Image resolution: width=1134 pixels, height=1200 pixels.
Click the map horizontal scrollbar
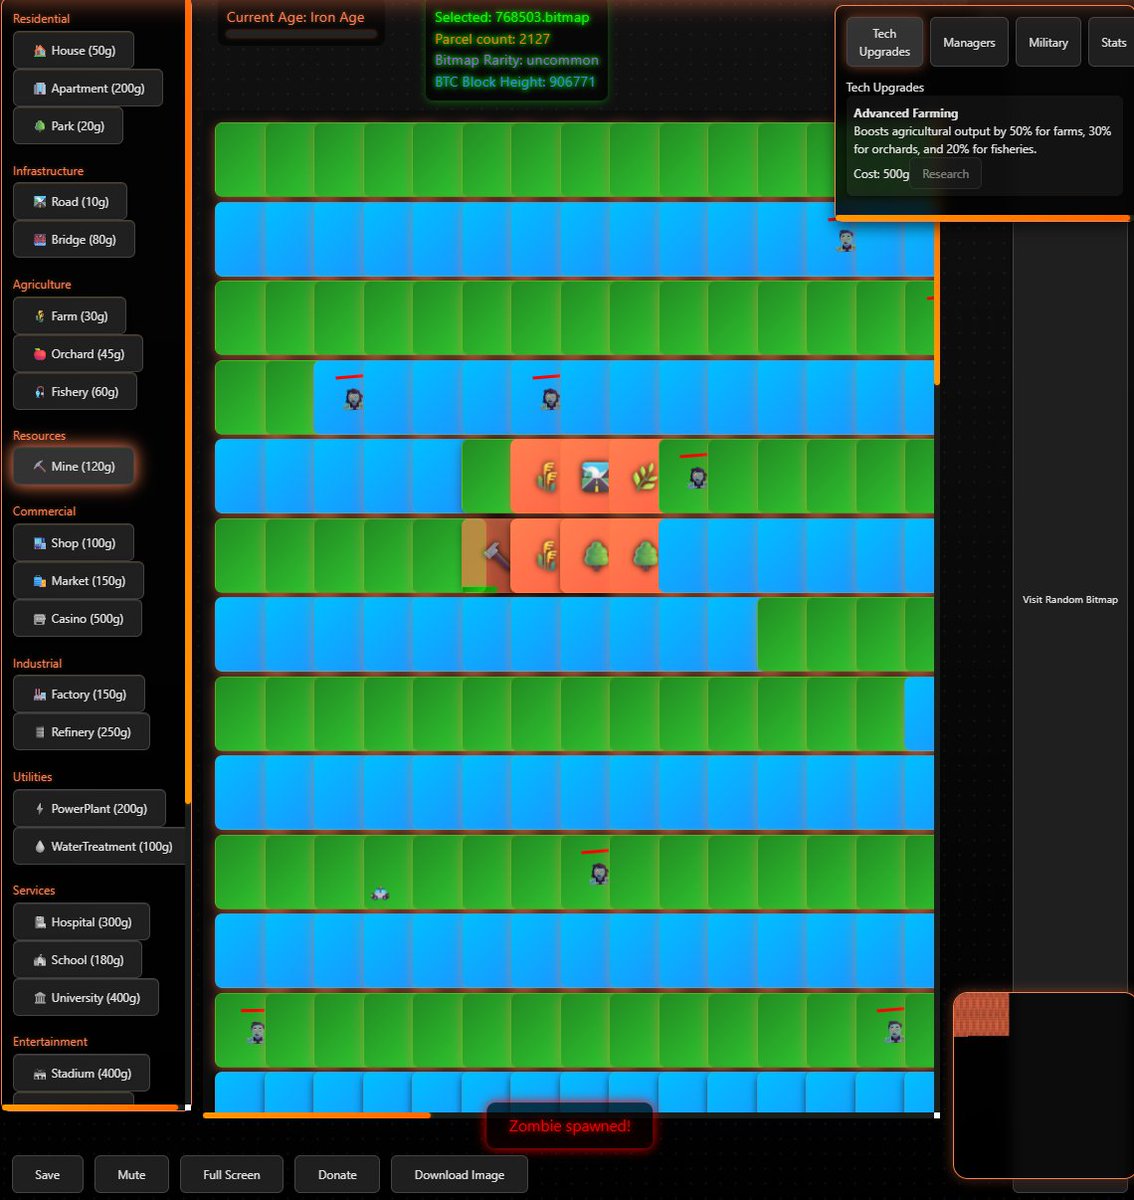317,1115
